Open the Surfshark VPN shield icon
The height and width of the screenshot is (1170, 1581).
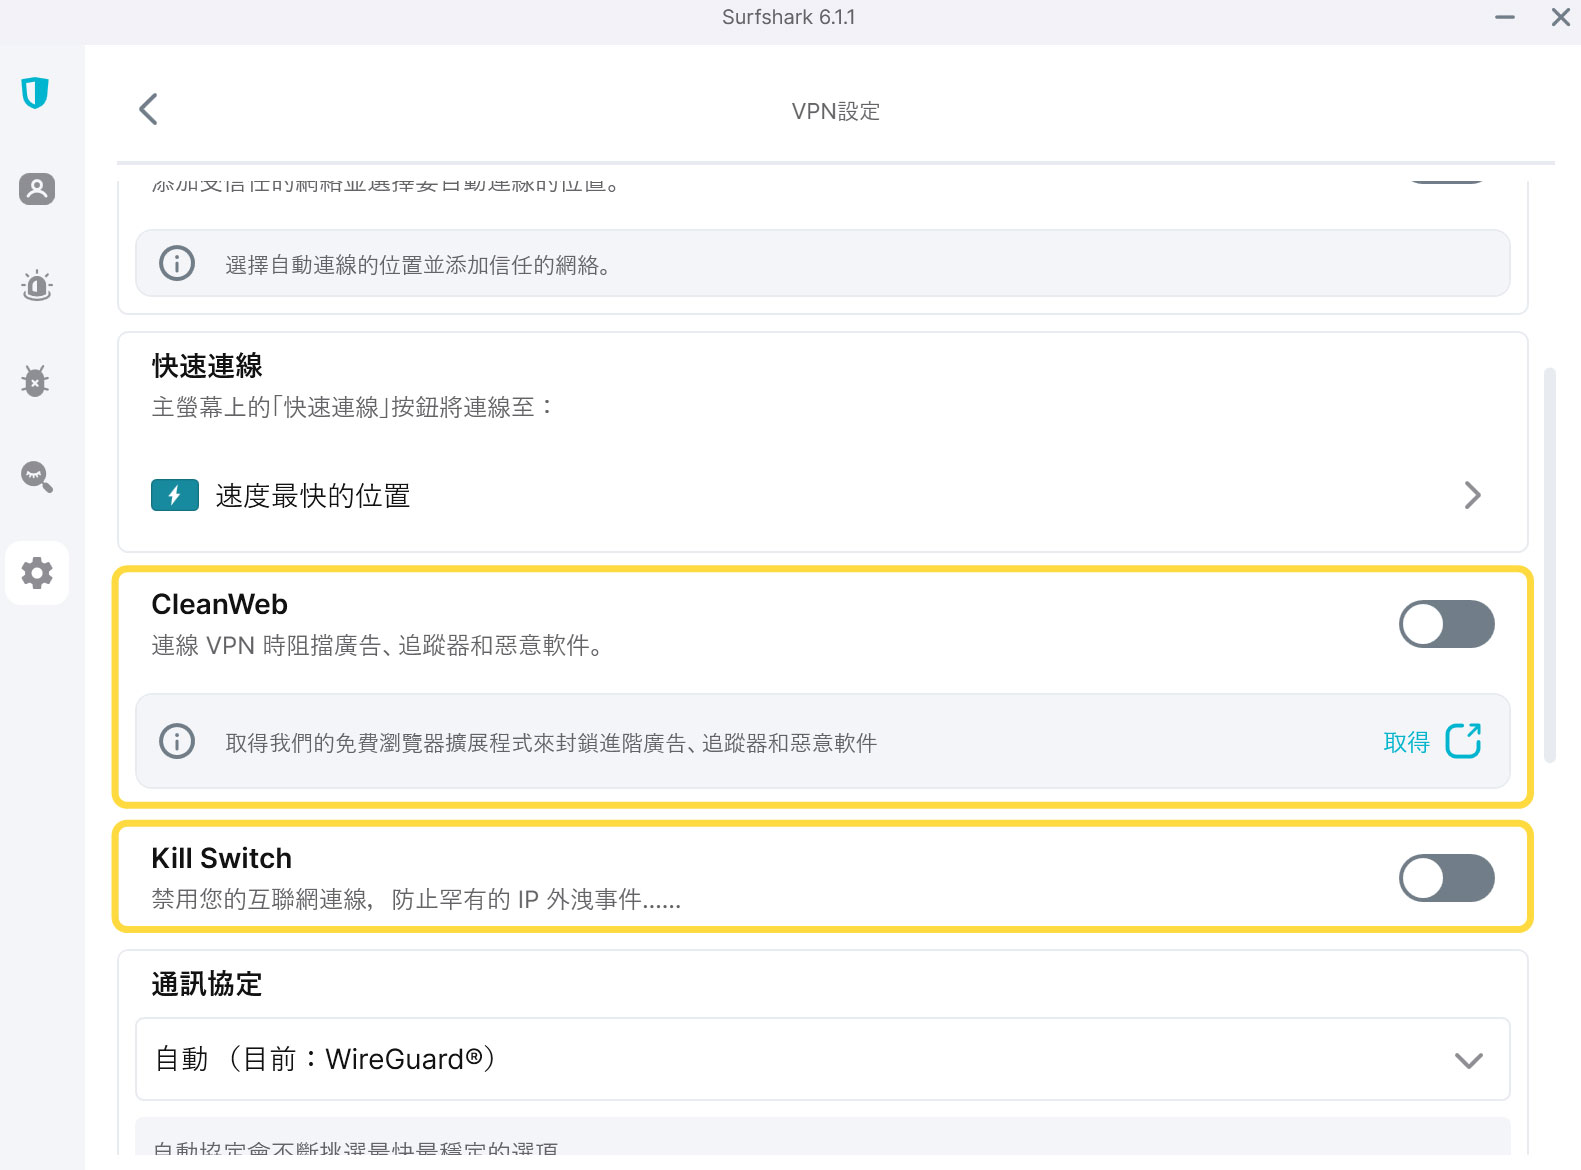click(35, 93)
